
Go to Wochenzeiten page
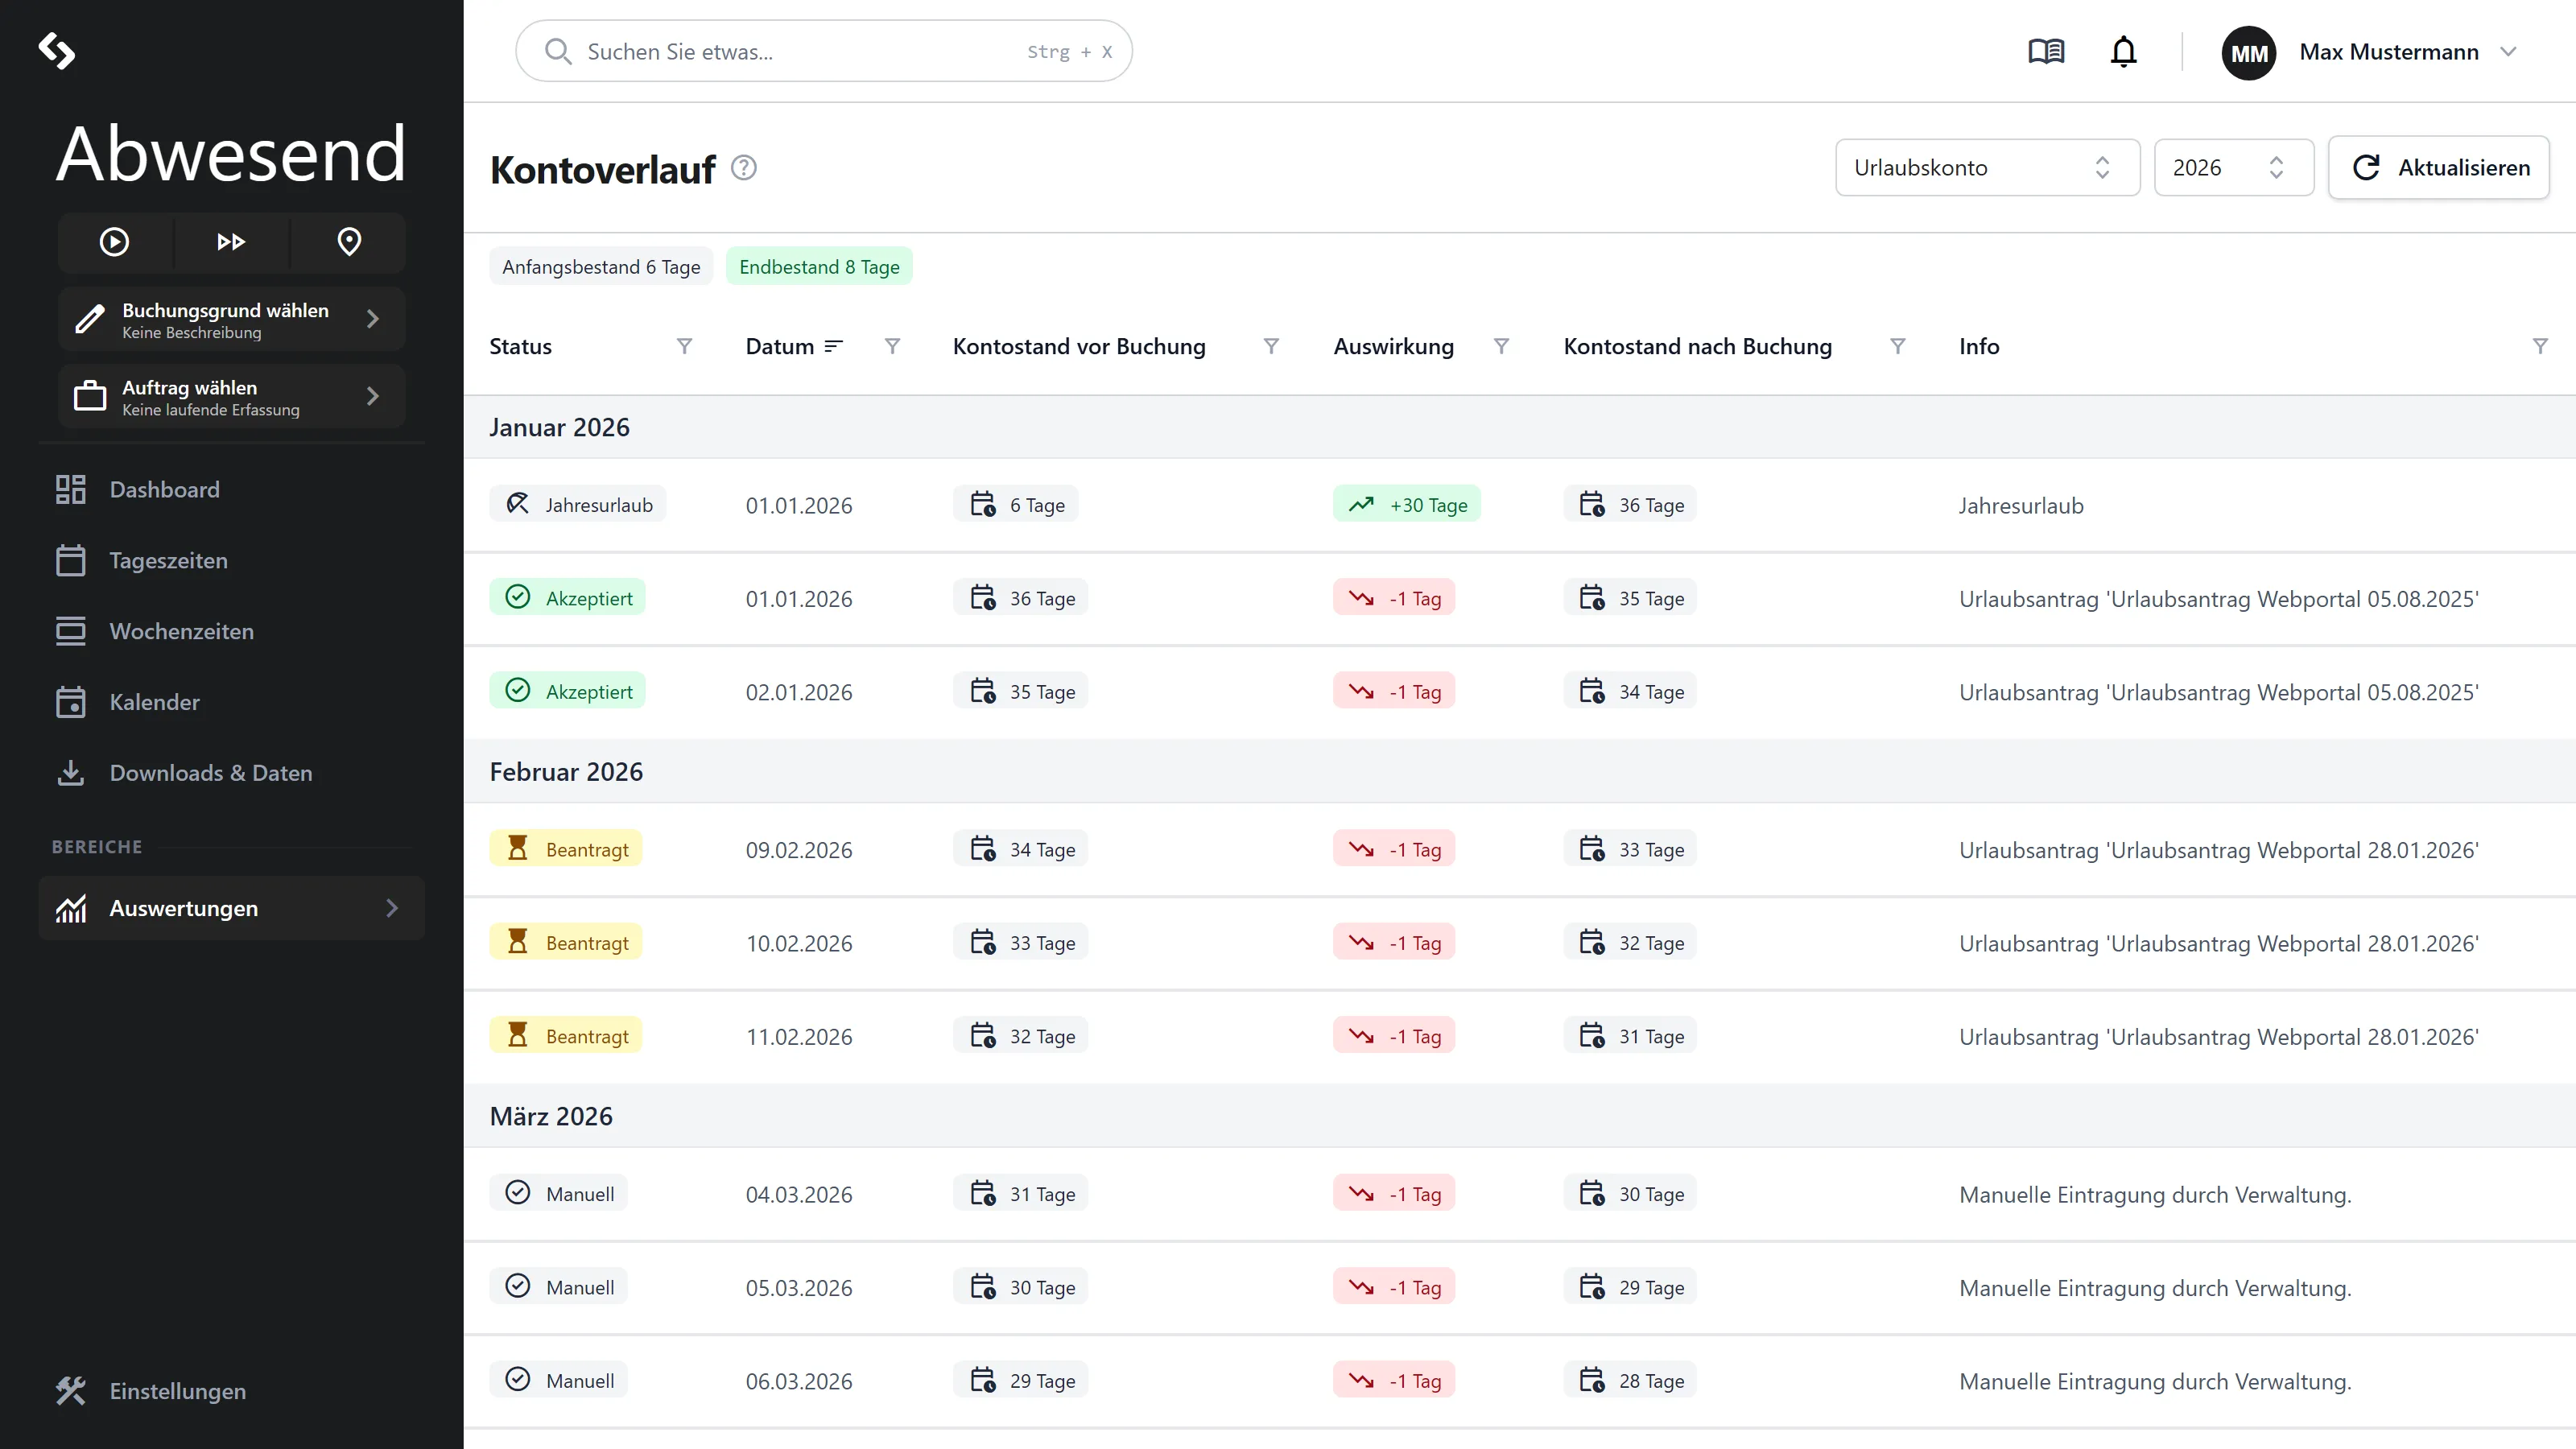231,632
